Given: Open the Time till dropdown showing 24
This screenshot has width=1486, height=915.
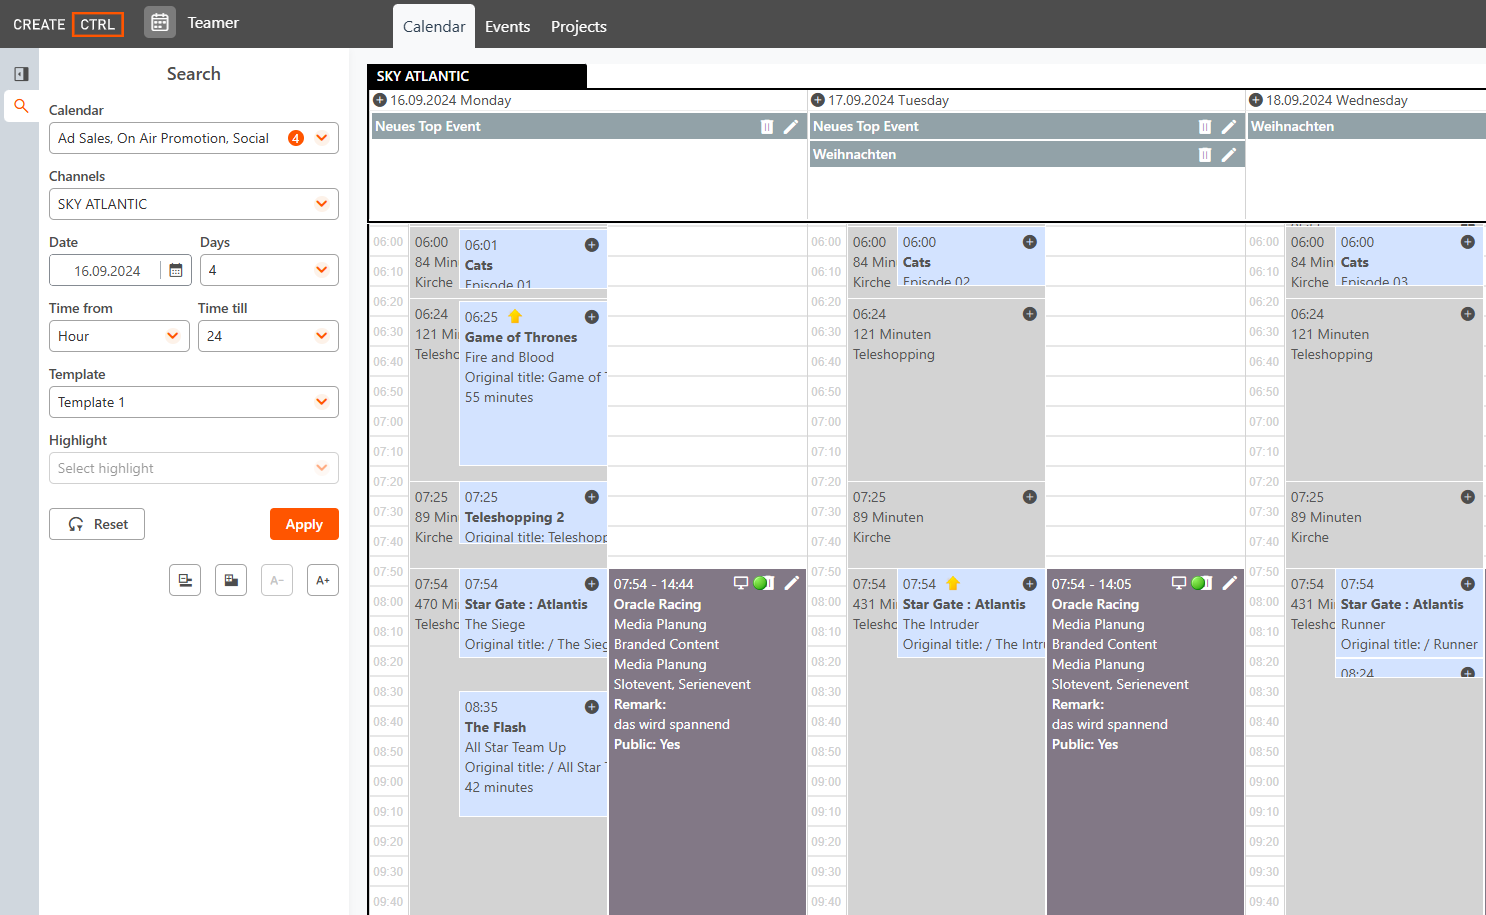Looking at the screenshot, I should 268,336.
